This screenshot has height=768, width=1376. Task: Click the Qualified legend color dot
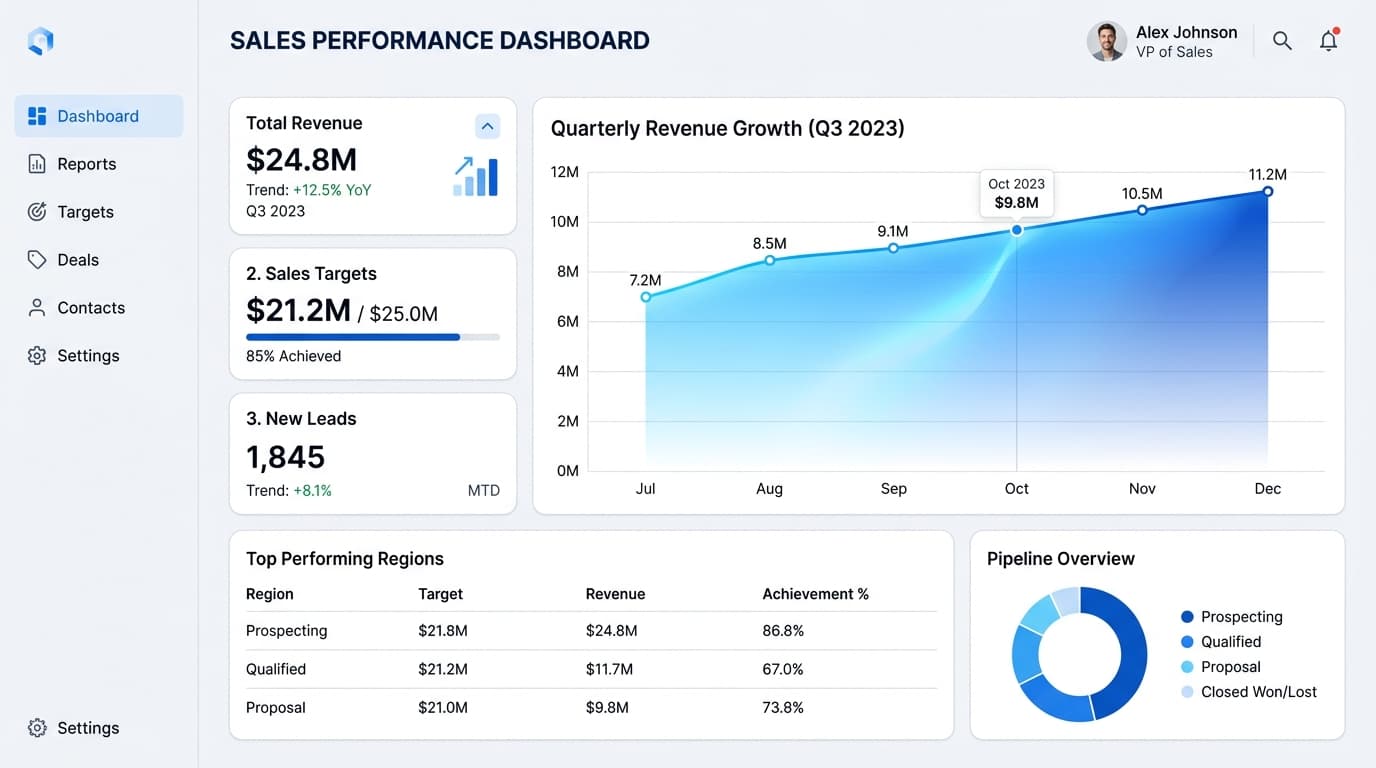click(x=1187, y=642)
